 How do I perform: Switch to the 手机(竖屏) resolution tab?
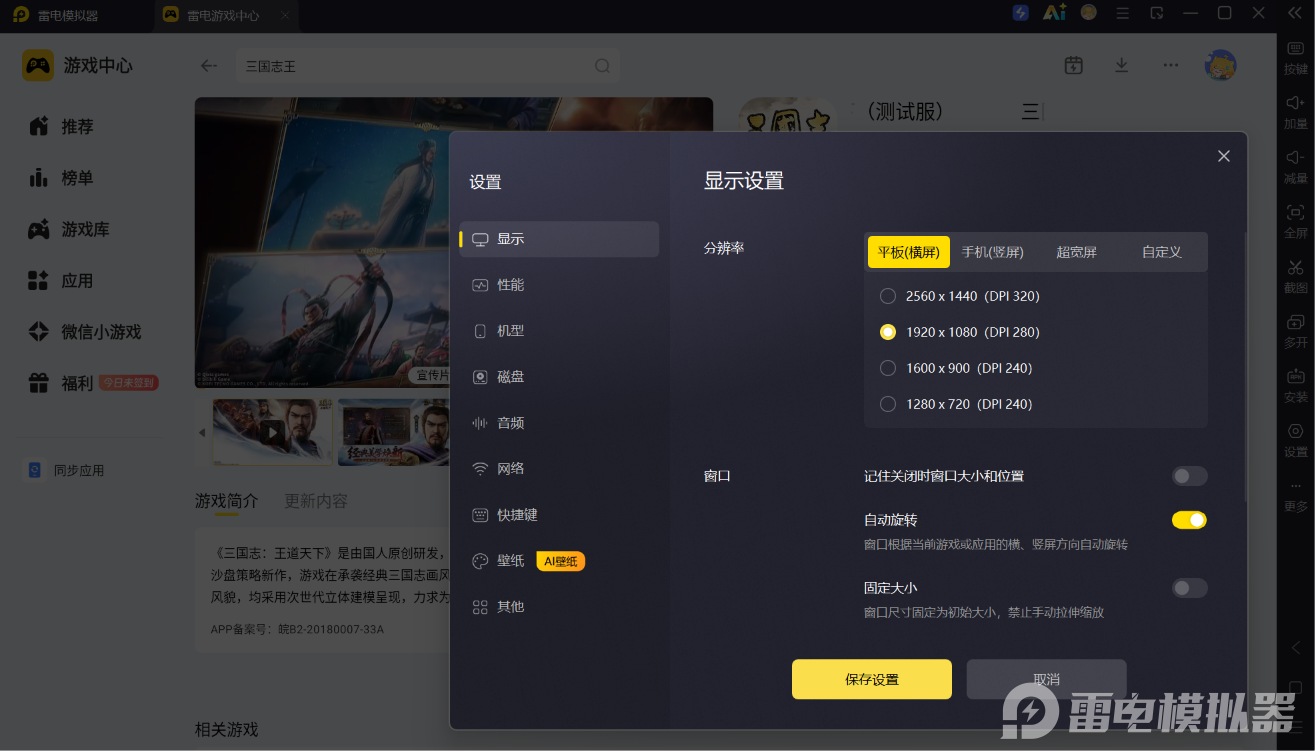click(993, 252)
